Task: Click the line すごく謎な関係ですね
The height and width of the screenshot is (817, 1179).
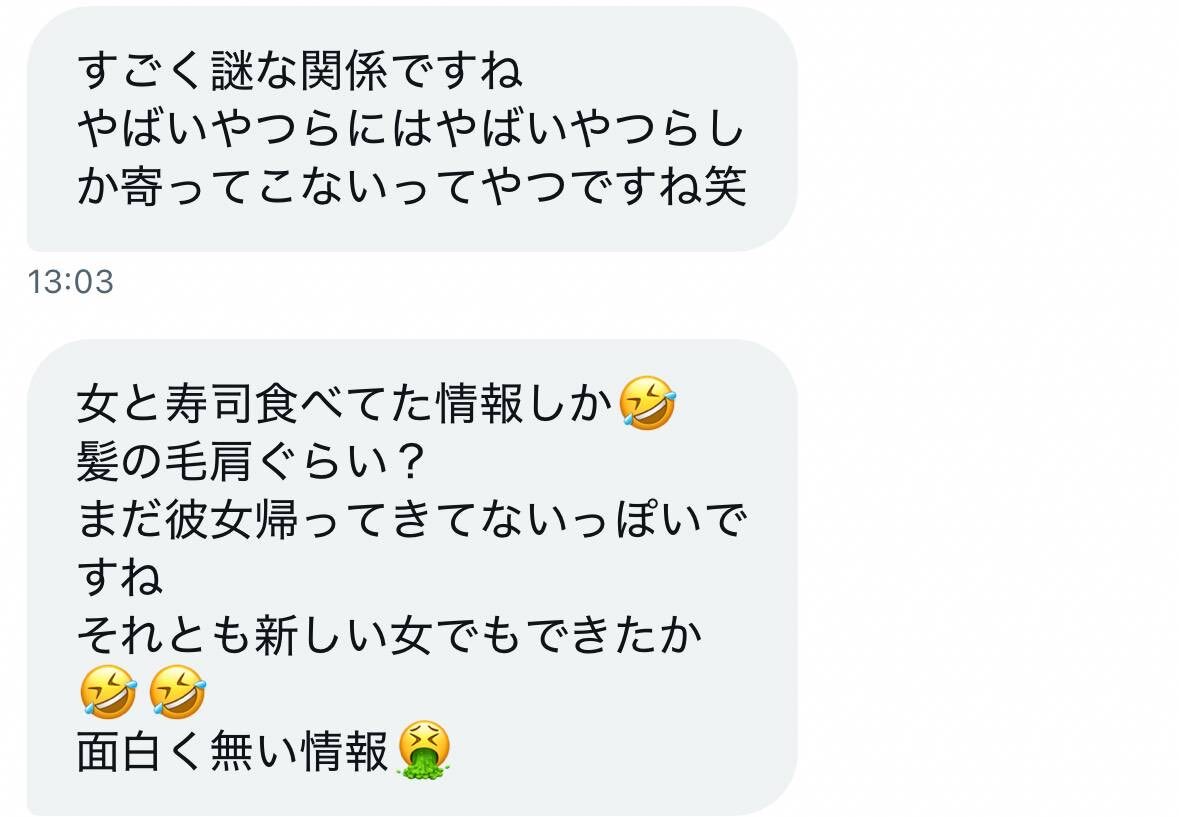Action: (299, 71)
